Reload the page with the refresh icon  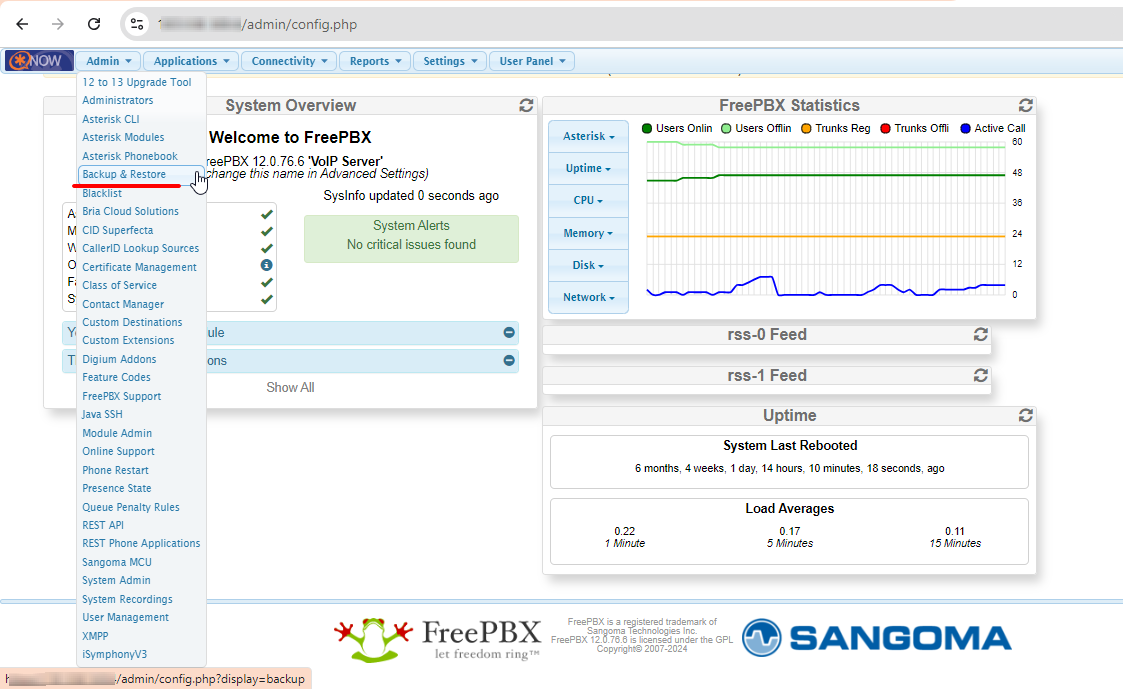coord(94,24)
